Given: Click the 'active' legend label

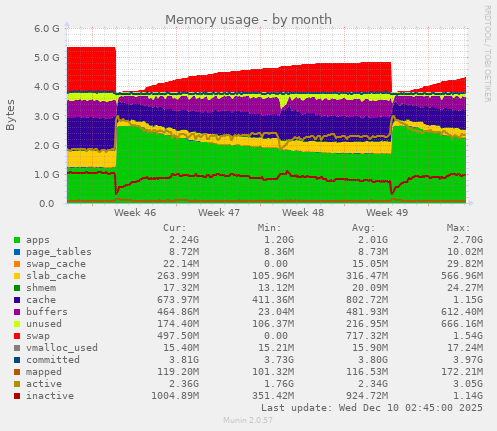Looking at the screenshot, I should click(x=44, y=384).
